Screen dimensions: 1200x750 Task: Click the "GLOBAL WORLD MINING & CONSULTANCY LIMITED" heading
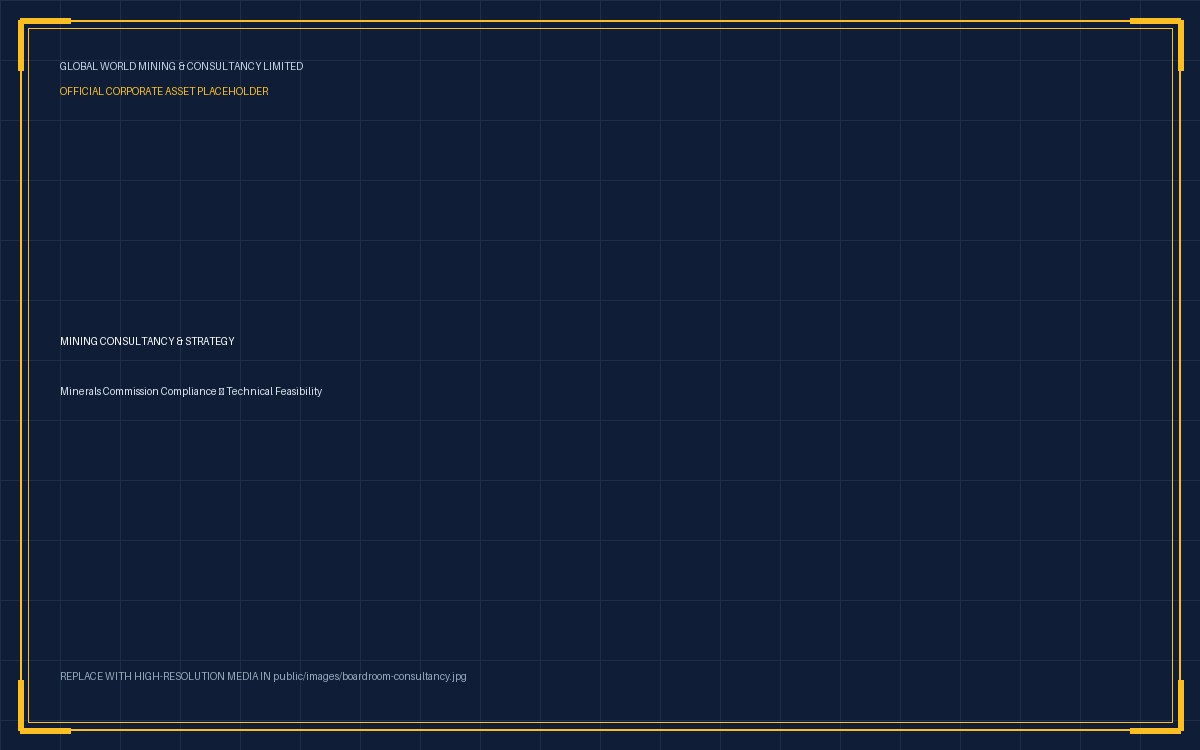click(x=181, y=66)
